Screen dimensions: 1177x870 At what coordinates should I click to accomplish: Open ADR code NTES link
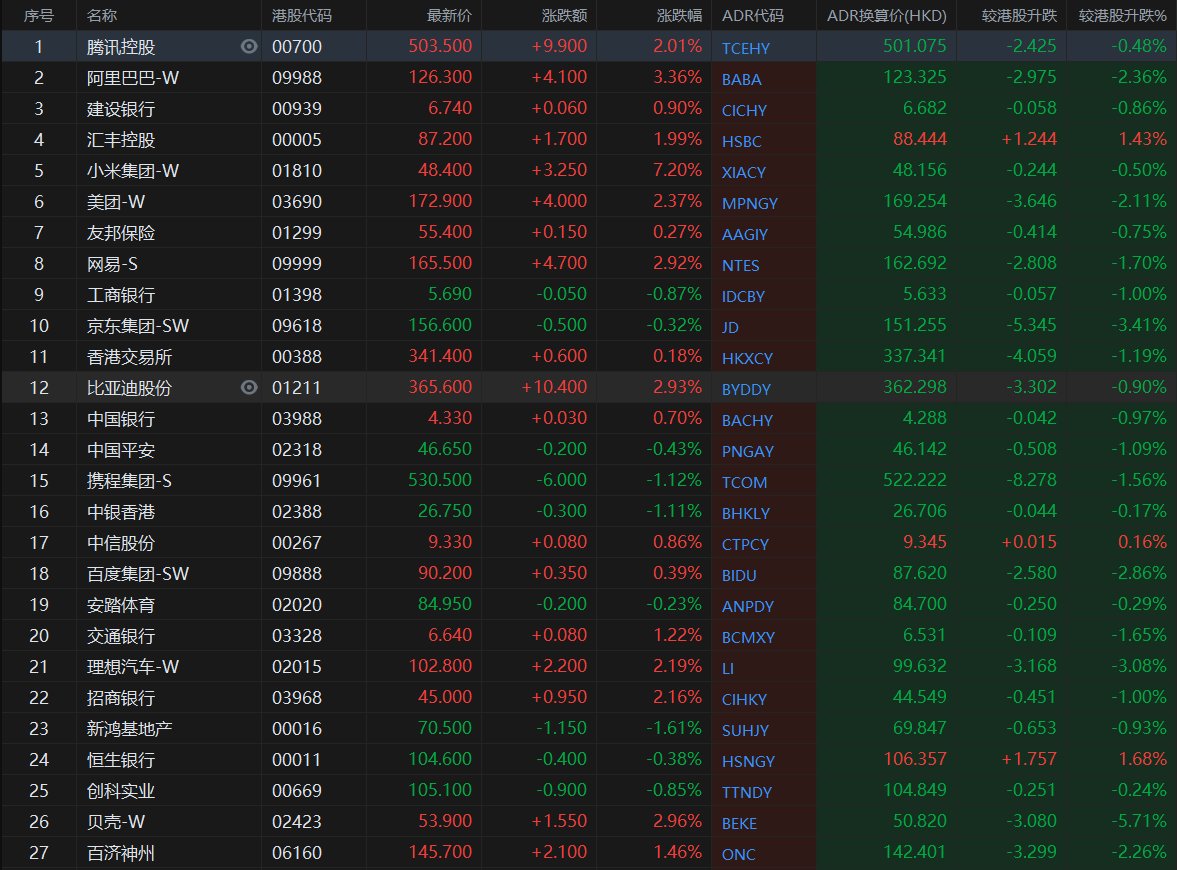pos(741,265)
